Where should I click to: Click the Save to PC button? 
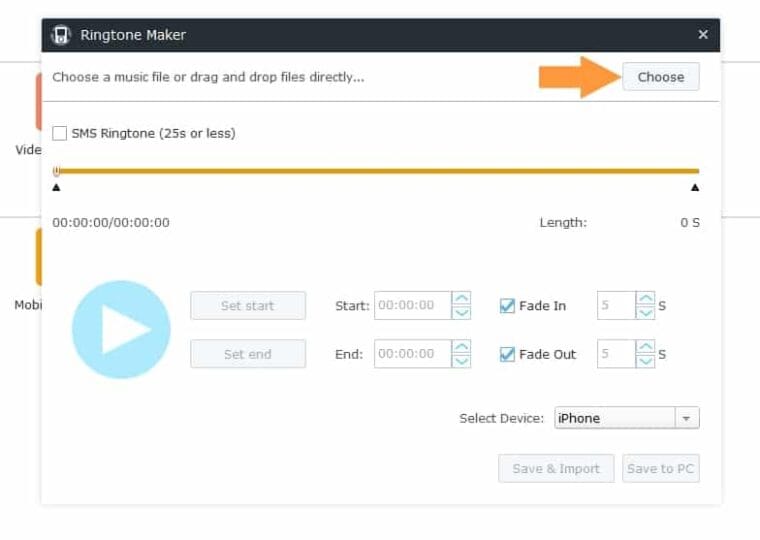[661, 468]
